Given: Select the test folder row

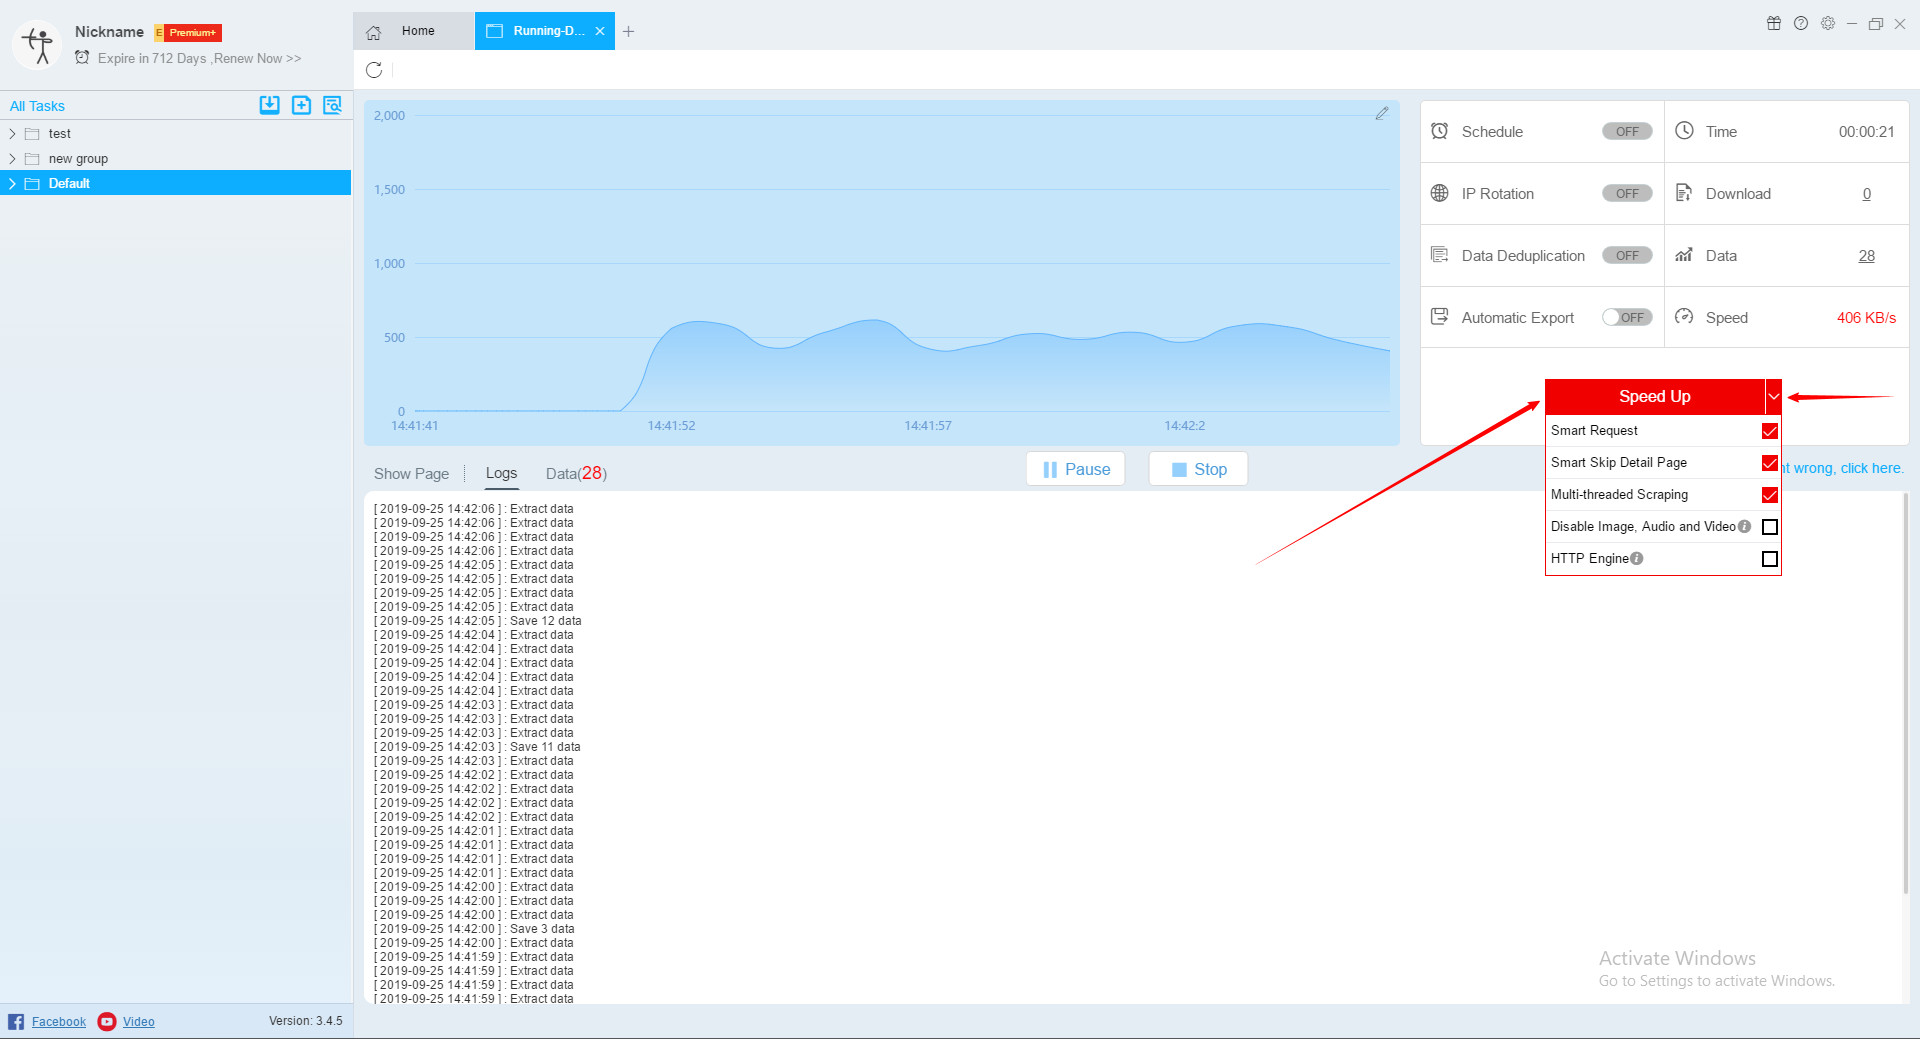Looking at the screenshot, I should [175, 134].
